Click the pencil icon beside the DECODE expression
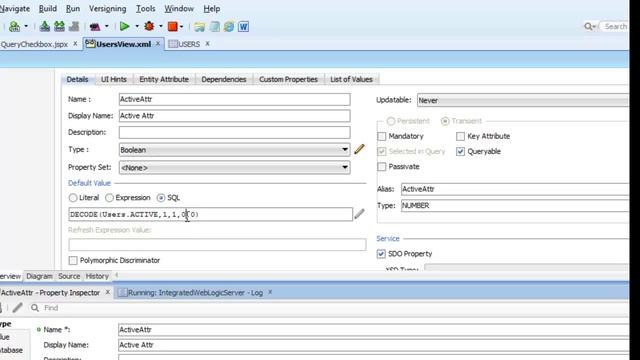The height and width of the screenshot is (360, 640). (359, 214)
